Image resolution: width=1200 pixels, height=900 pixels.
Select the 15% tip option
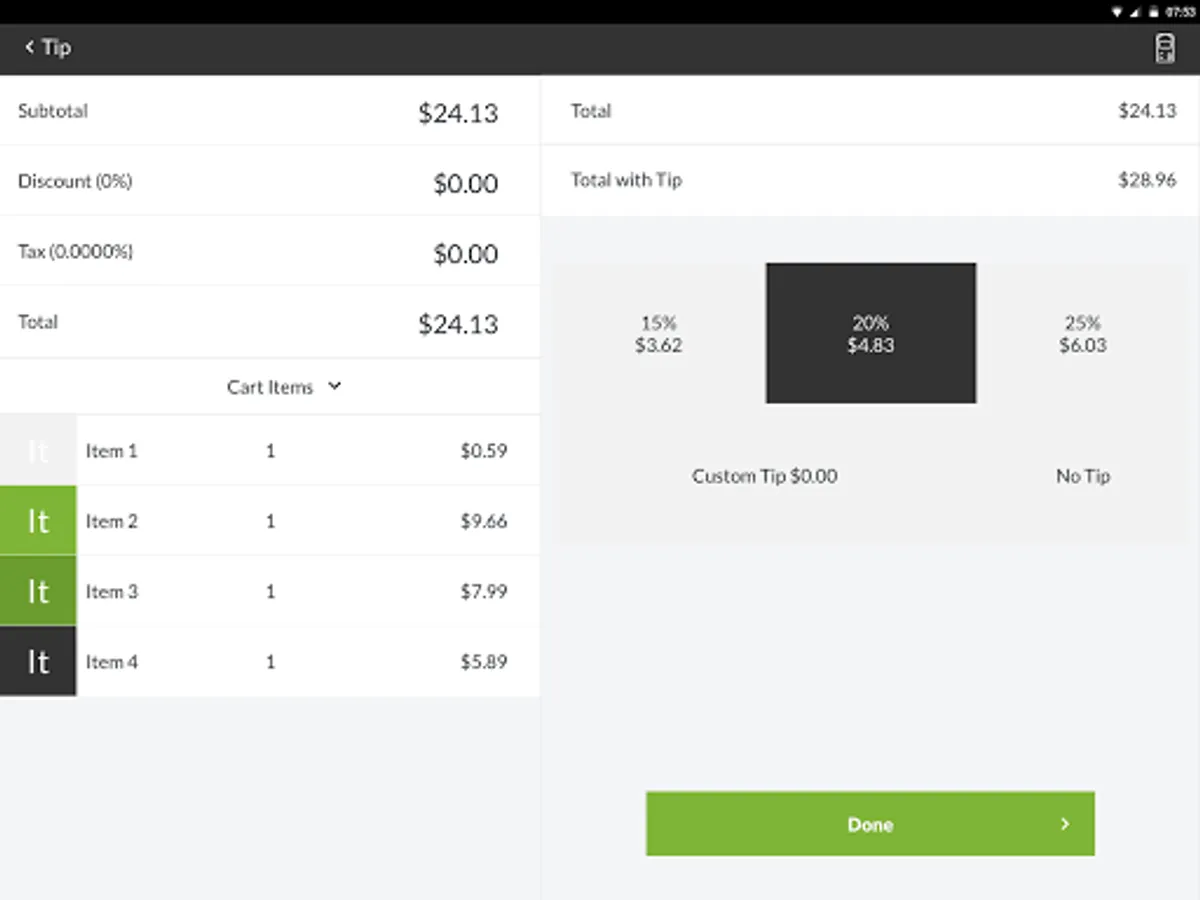(x=658, y=334)
